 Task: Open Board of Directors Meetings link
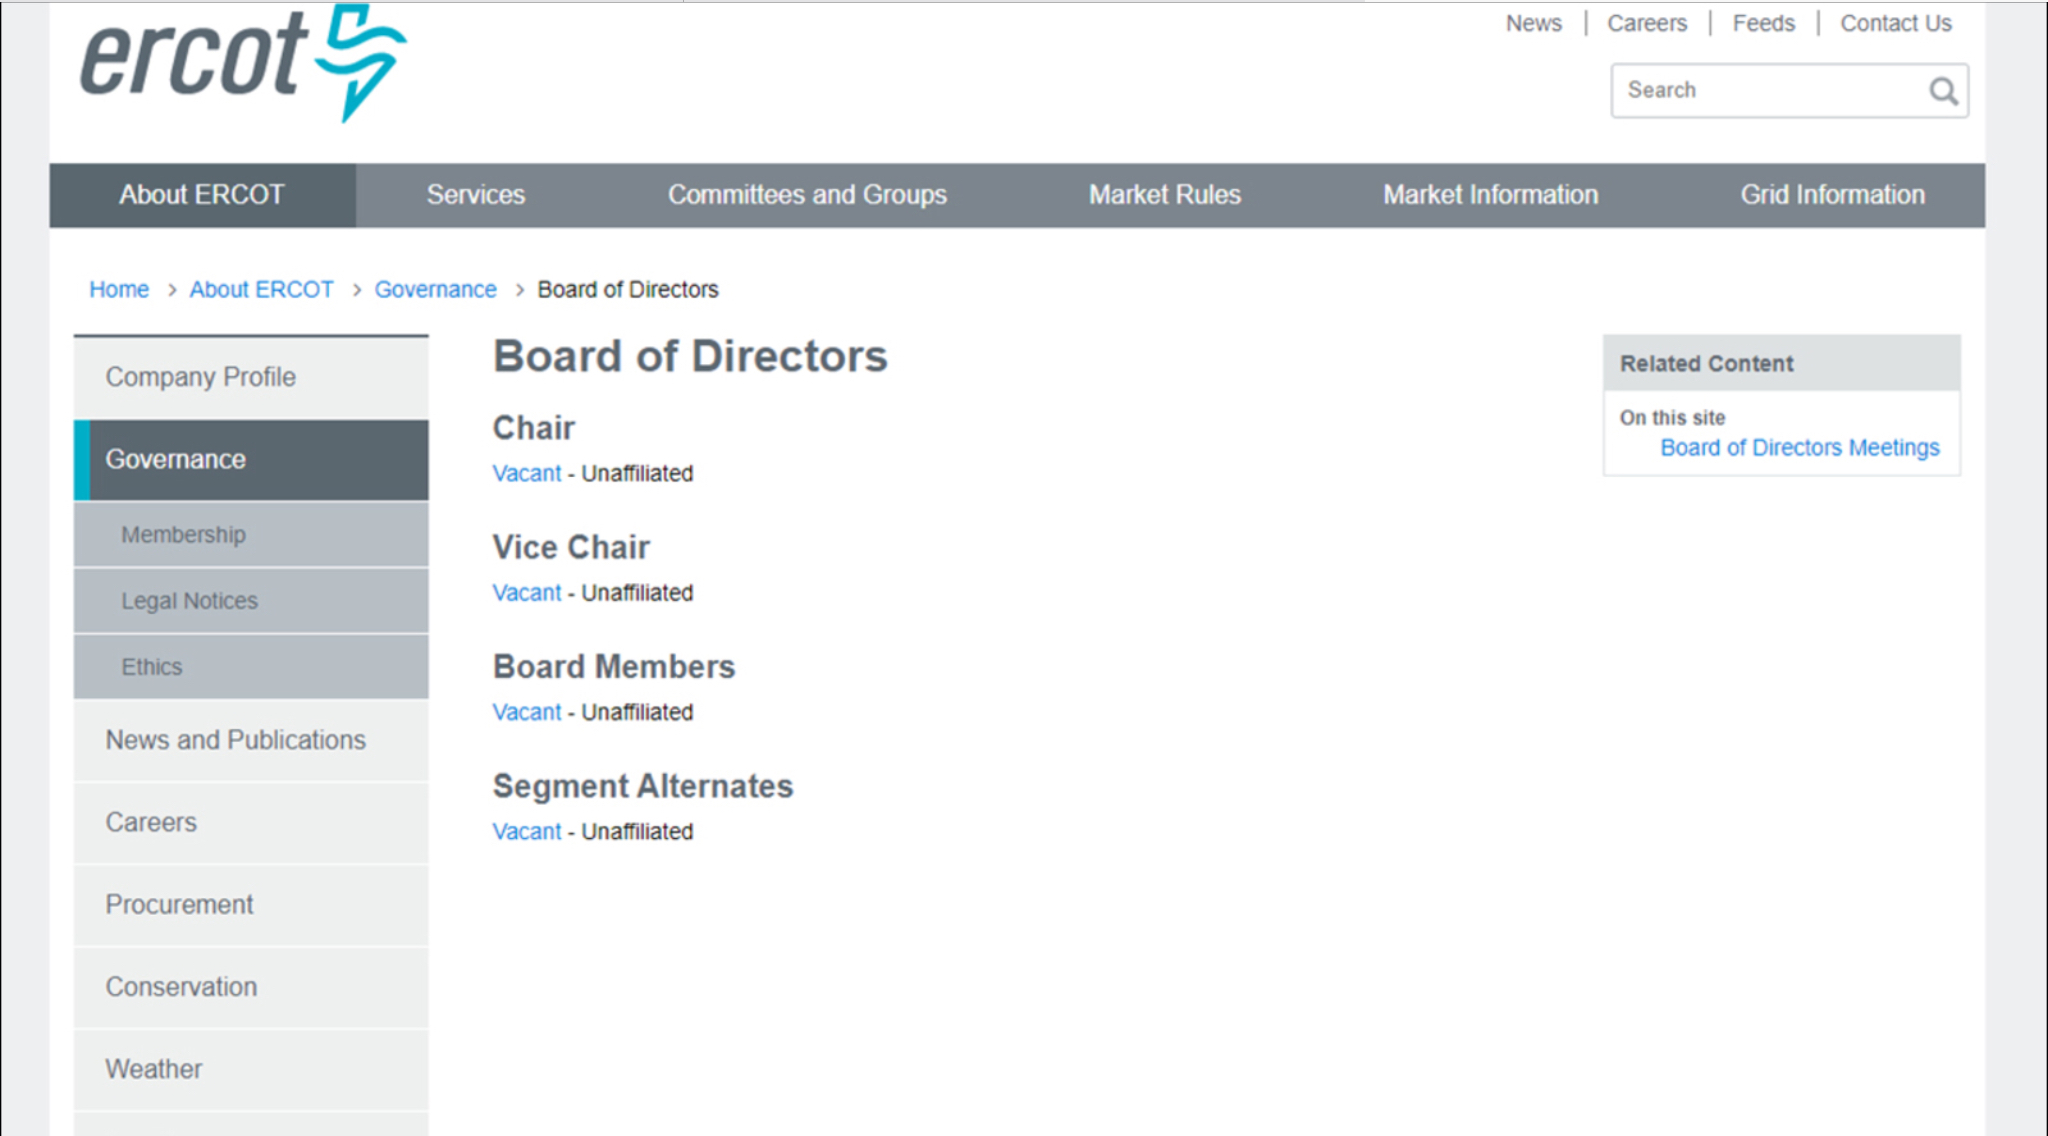[x=1799, y=448]
